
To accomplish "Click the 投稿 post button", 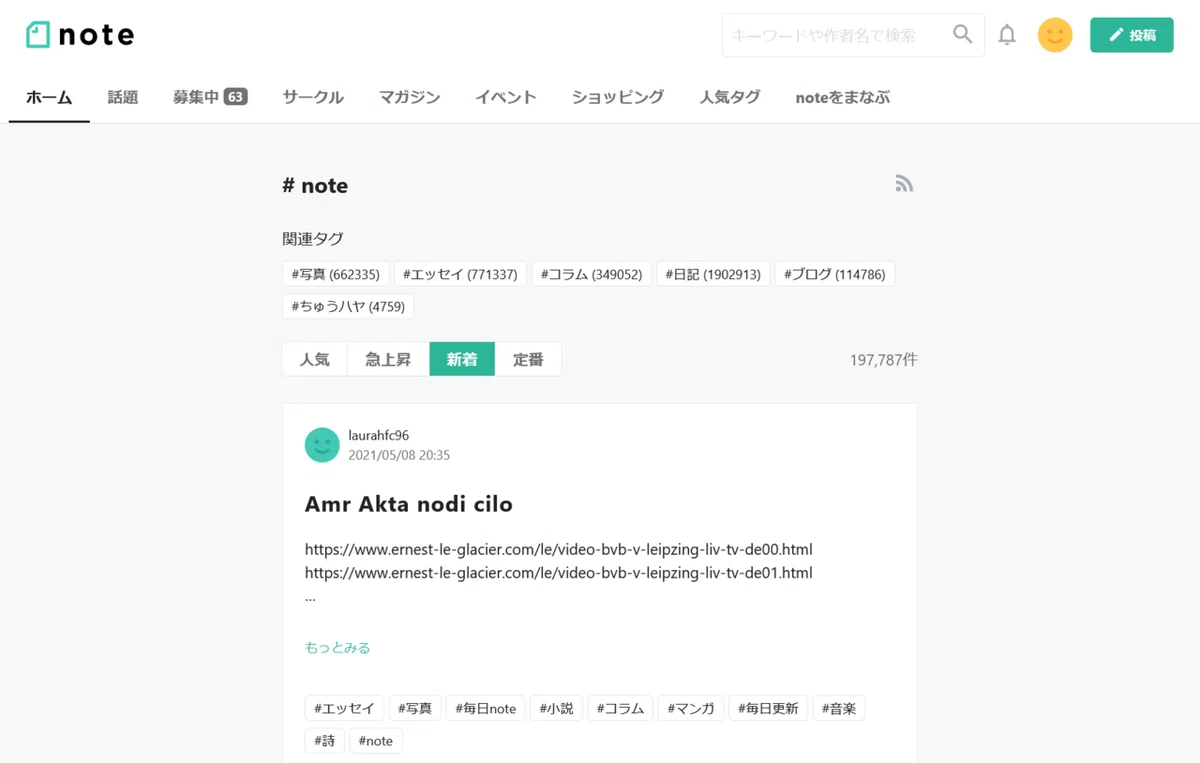I will click(1132, 35).
